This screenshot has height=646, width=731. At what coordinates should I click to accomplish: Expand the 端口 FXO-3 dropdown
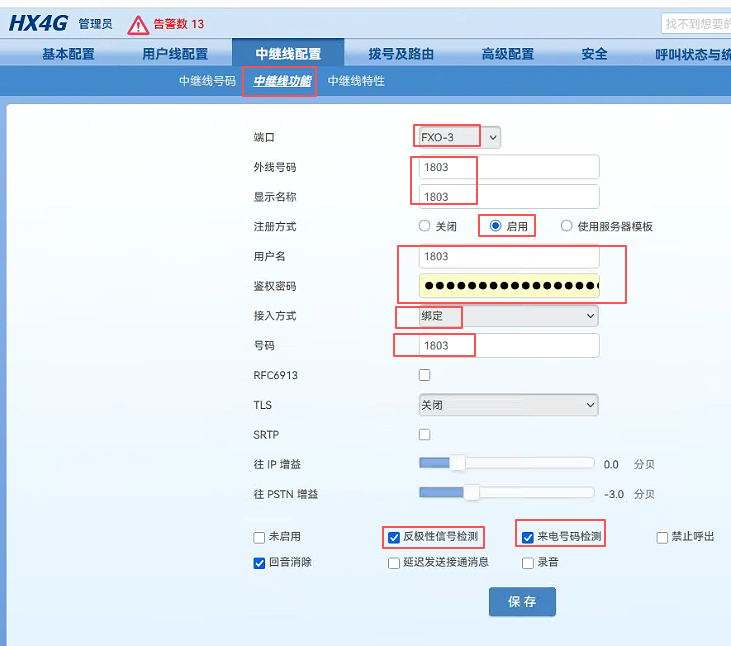[460, 137]
